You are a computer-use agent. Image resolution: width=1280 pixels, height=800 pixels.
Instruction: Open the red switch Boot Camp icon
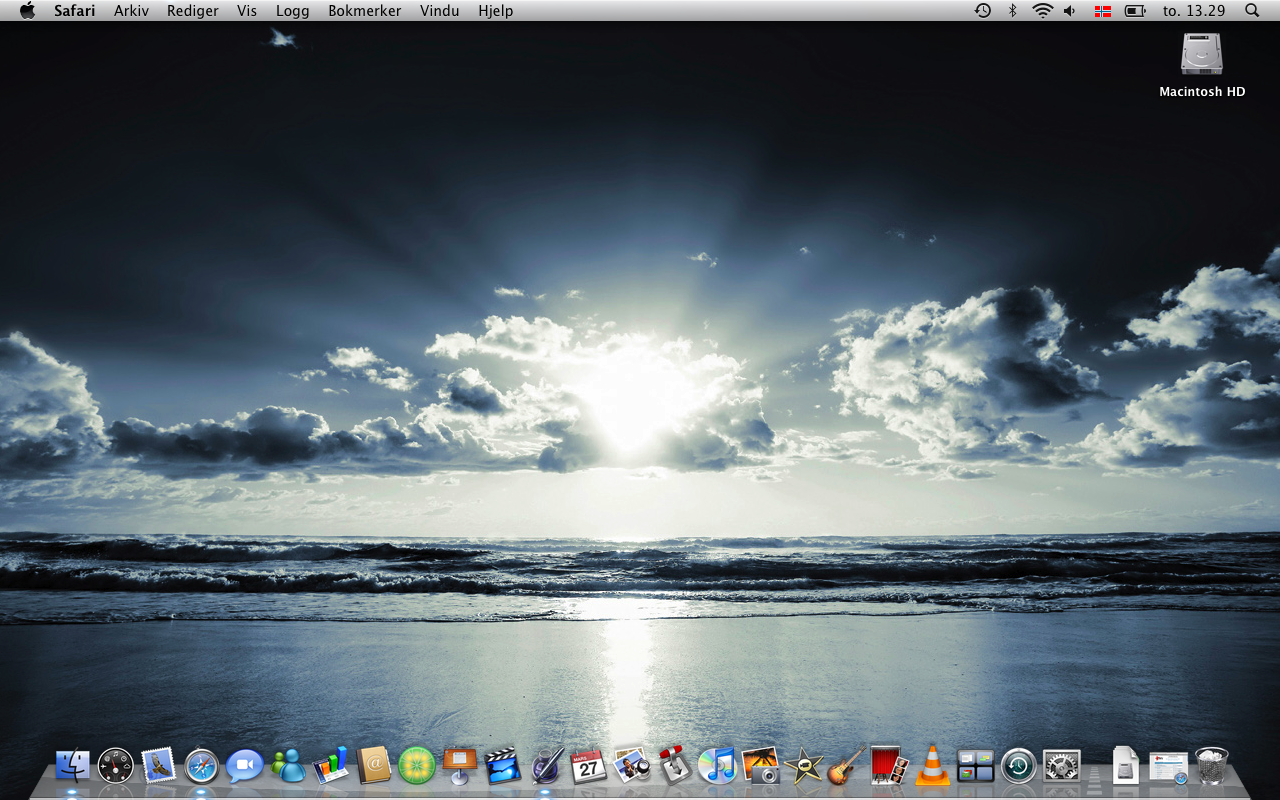675,765
